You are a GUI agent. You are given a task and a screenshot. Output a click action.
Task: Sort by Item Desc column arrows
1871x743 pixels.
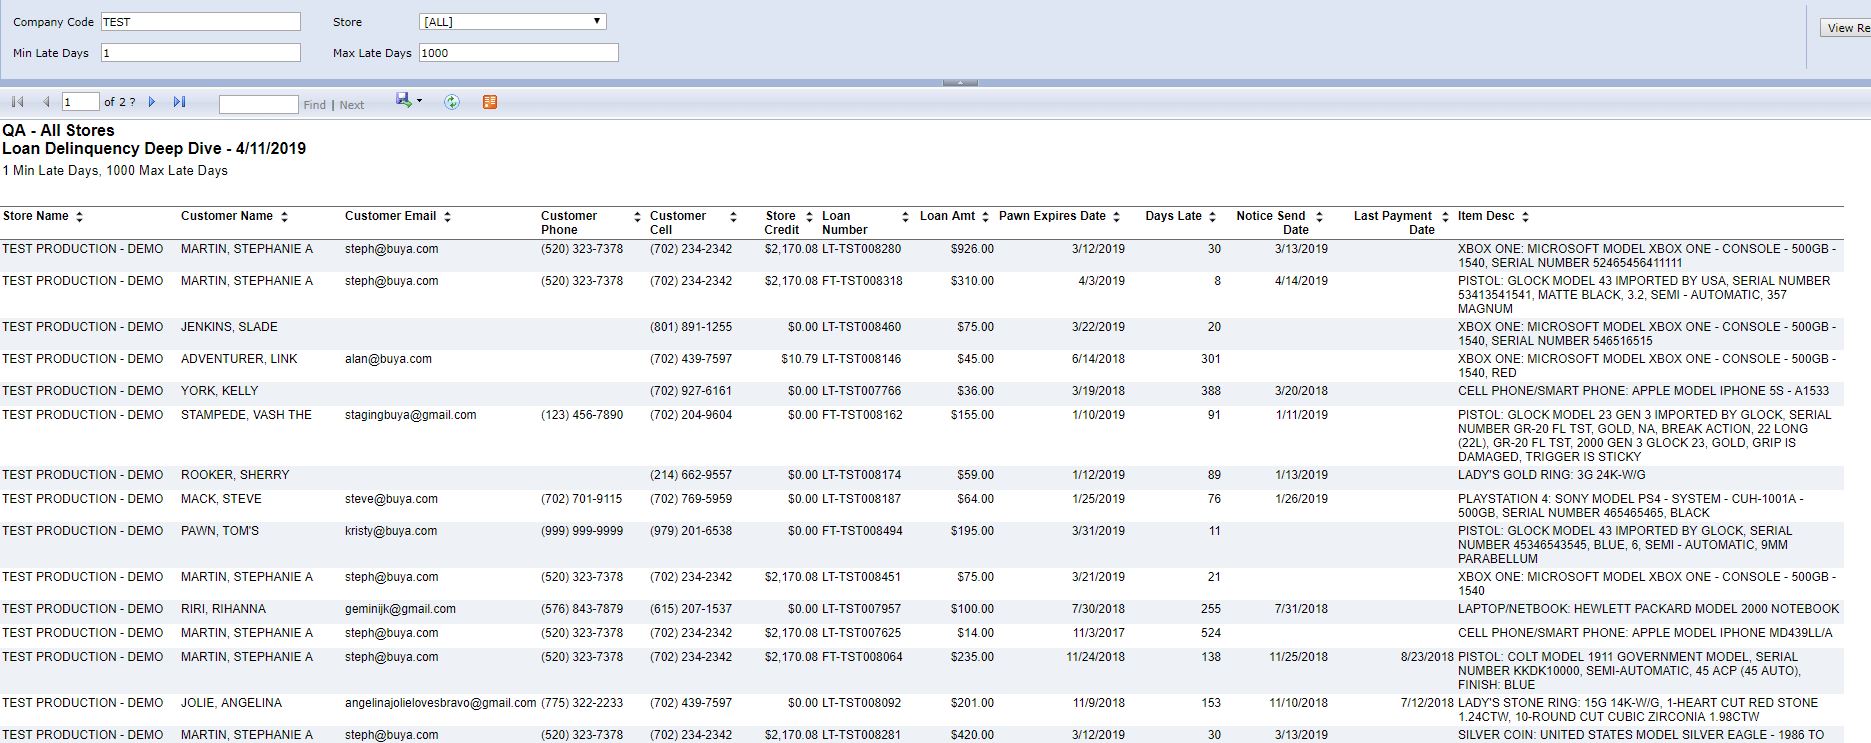point(1525,217)
